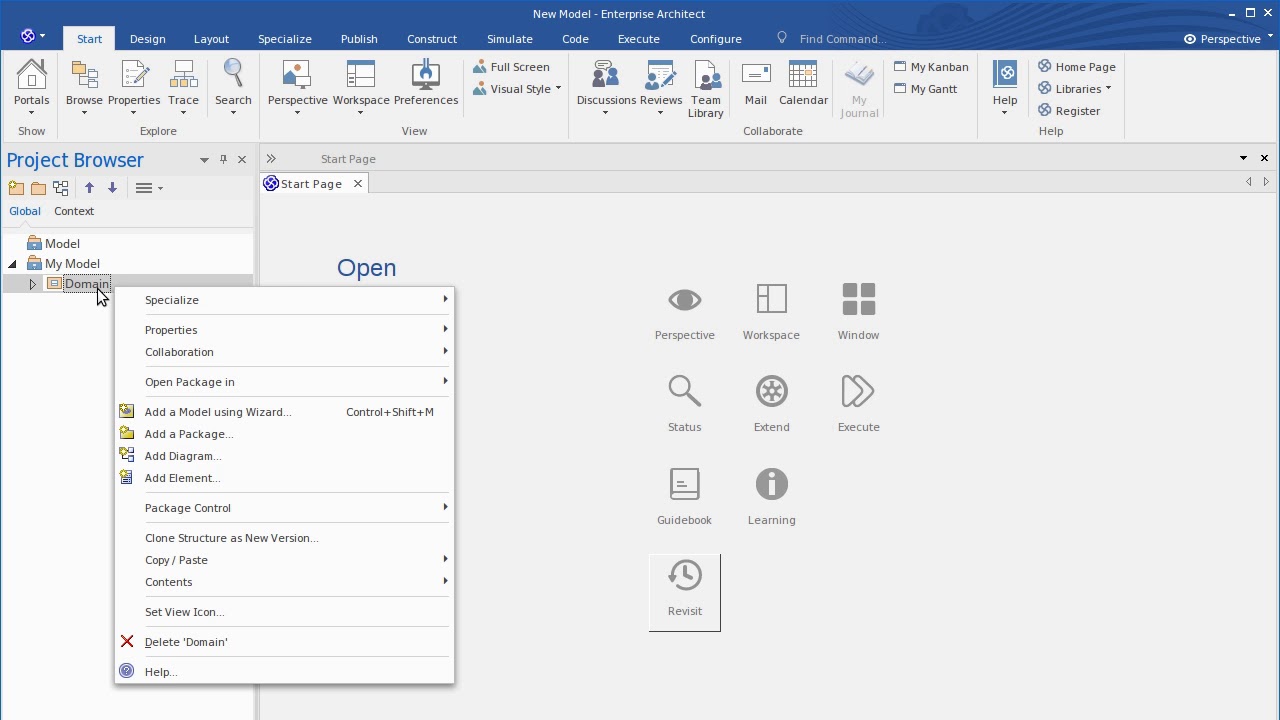Click the new package folder icon in Project Browser
The height and width of the screenshot is (720, 1280).
point(38,188)
